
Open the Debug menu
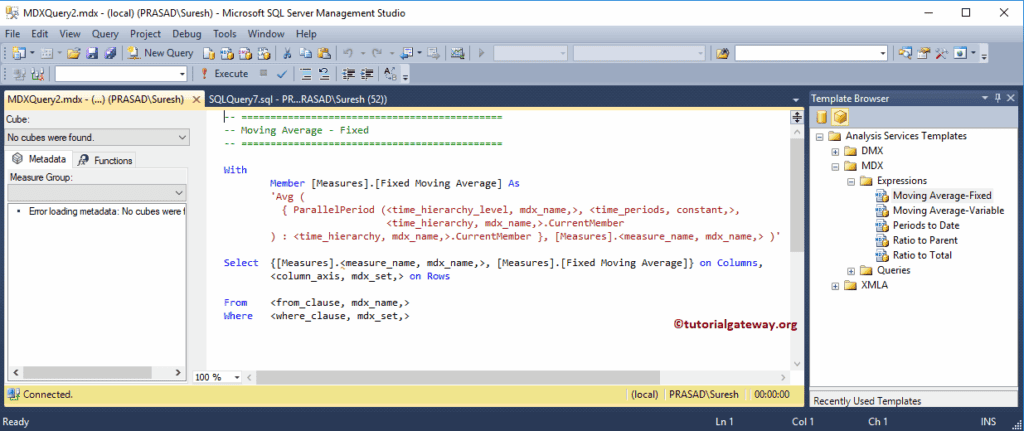(187, 33)
